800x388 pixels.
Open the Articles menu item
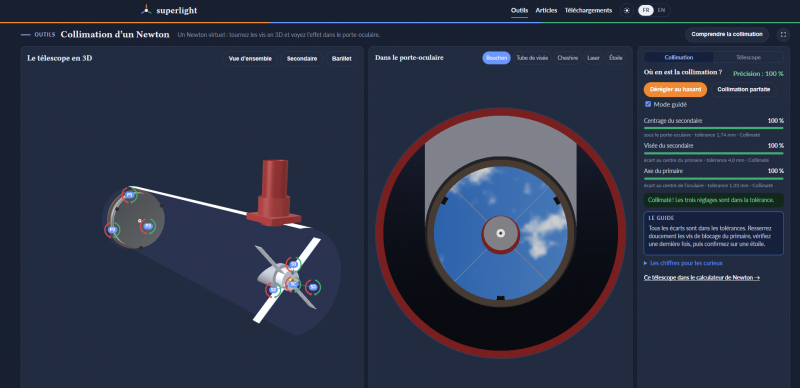point(546,10)
